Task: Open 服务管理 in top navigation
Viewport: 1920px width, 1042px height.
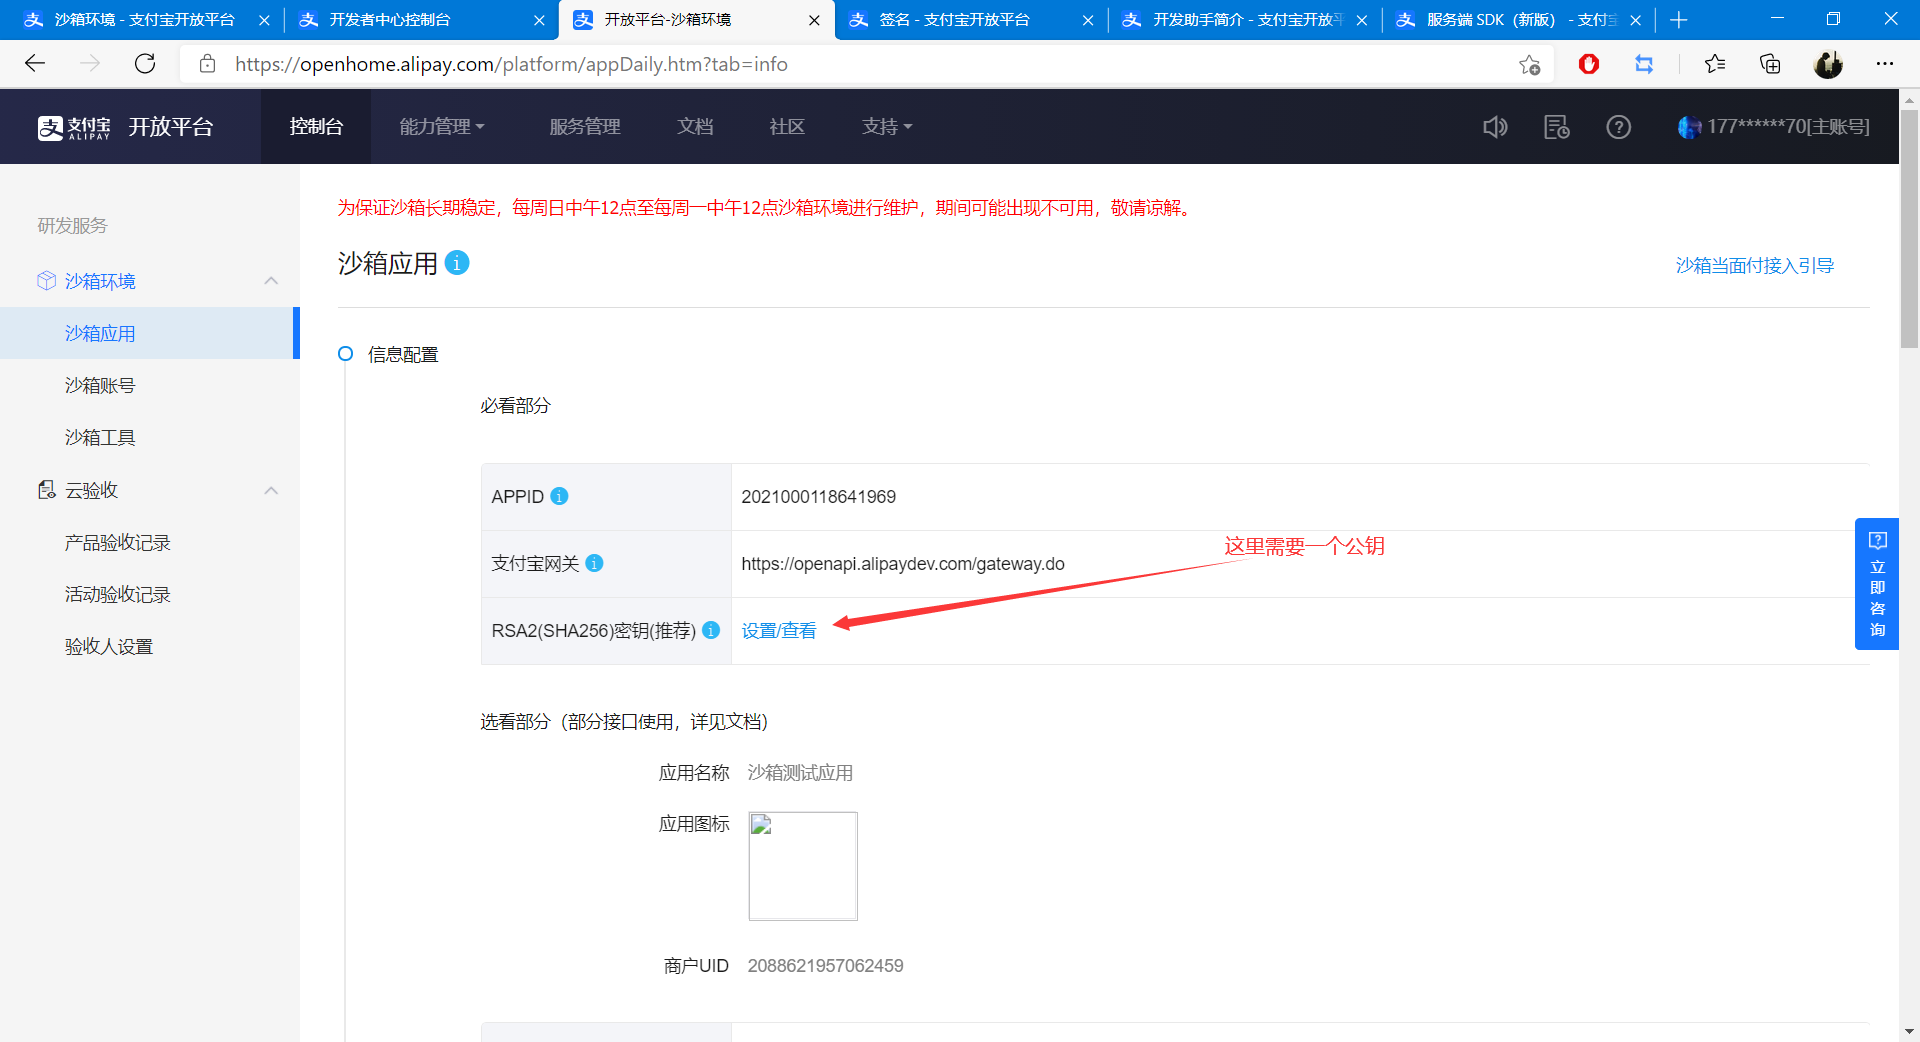Action: click(x=585, y=127)
